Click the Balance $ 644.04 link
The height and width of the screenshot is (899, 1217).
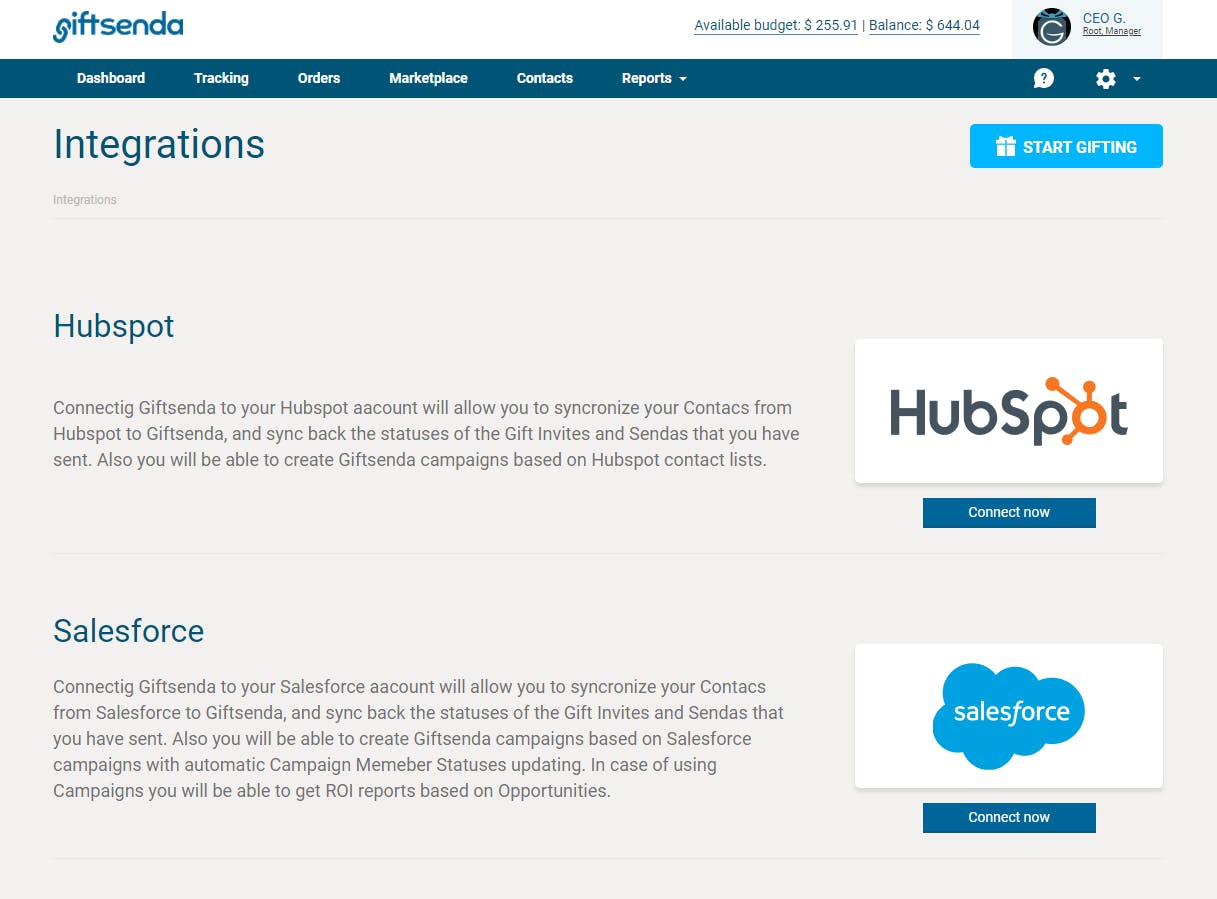[x=924, y=26]
